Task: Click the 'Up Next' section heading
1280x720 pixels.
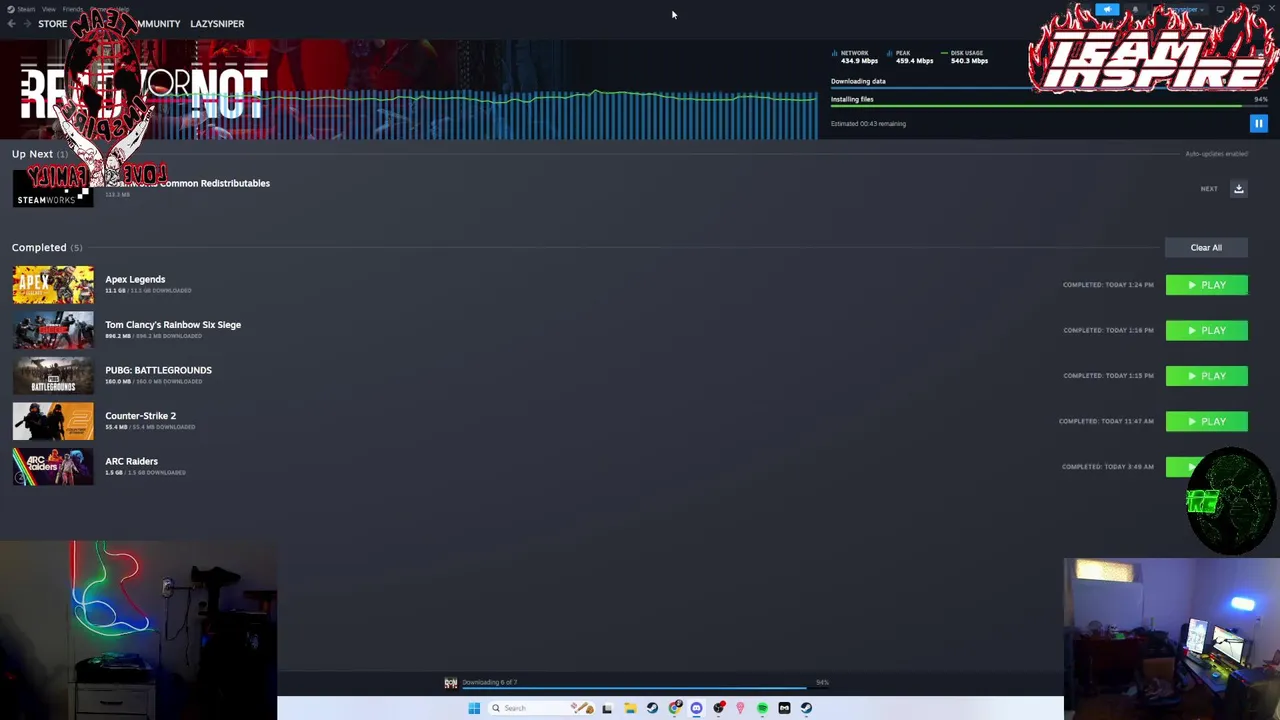Action: pyautogui.click(x=32, y=154)
